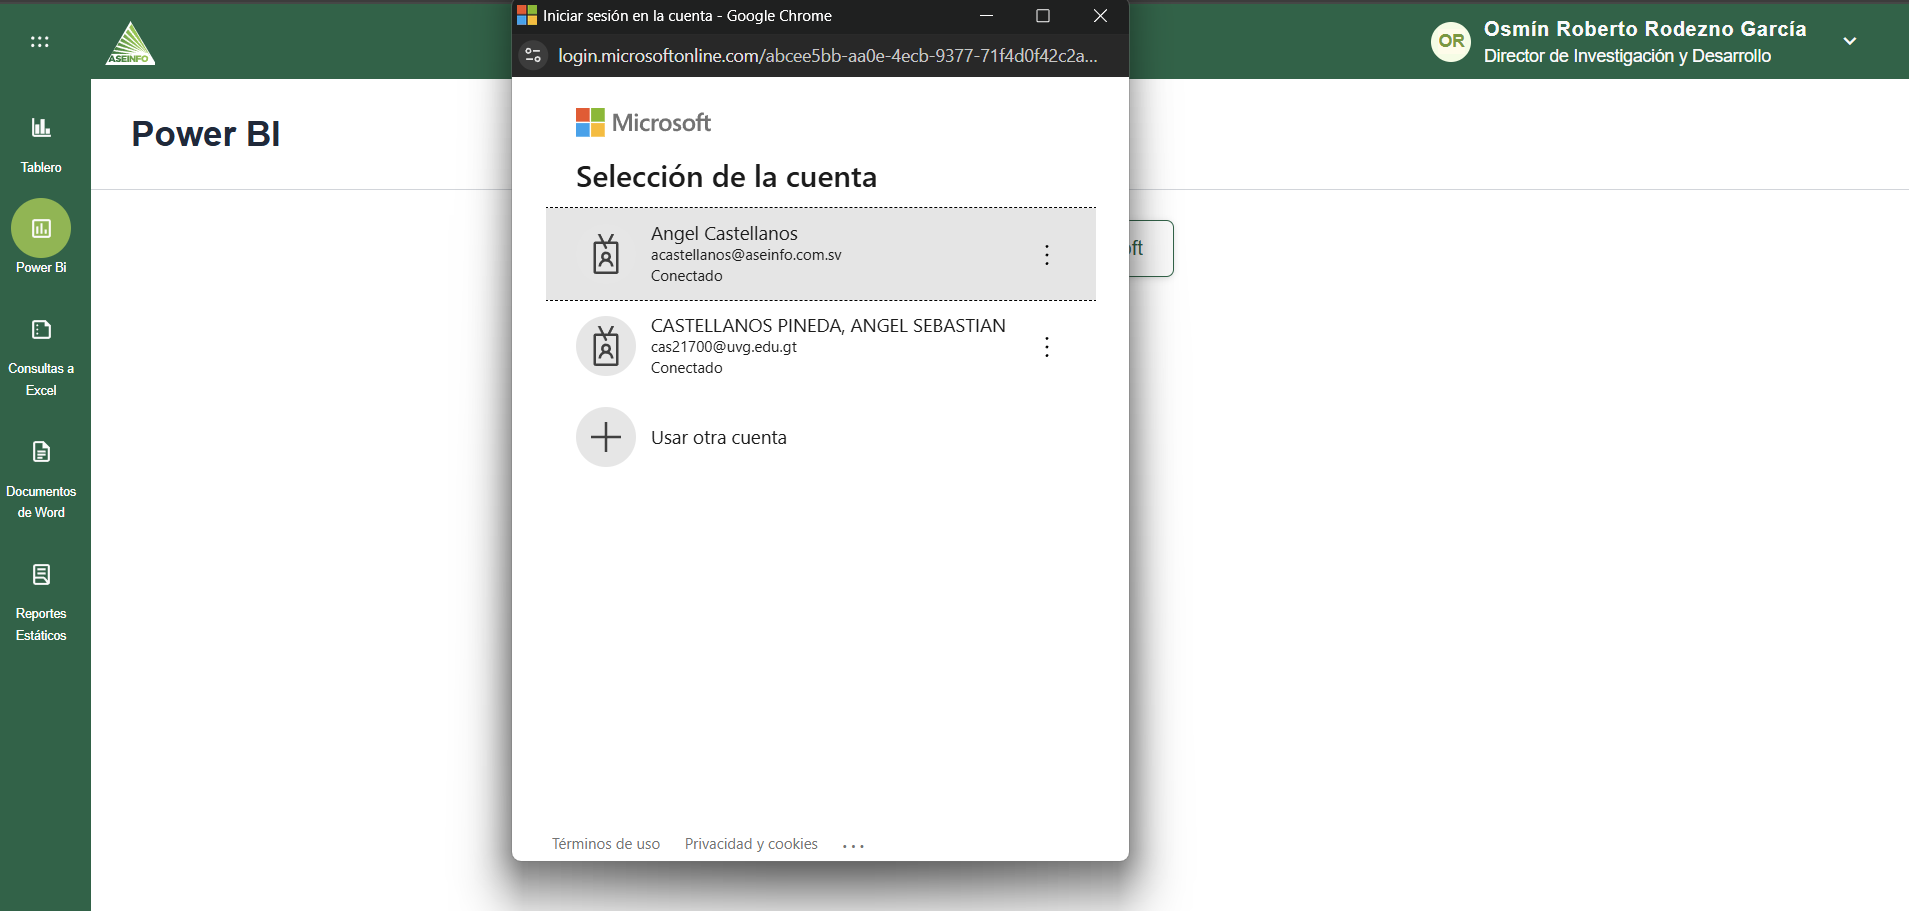Open Tablero in the sidebar
This screenshot has height=911, width=1909.
pos(41,145)
